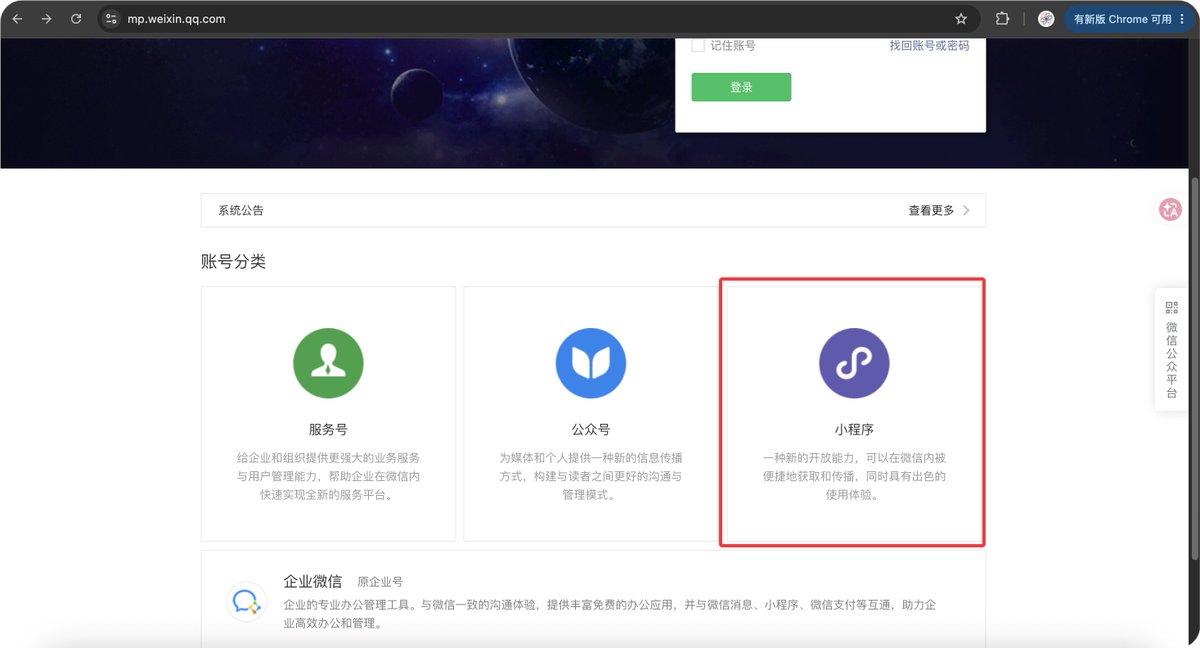Click the mp.weixin.qq.com address bar
The height and width of the screenshot is (648, 1200).
540,19
